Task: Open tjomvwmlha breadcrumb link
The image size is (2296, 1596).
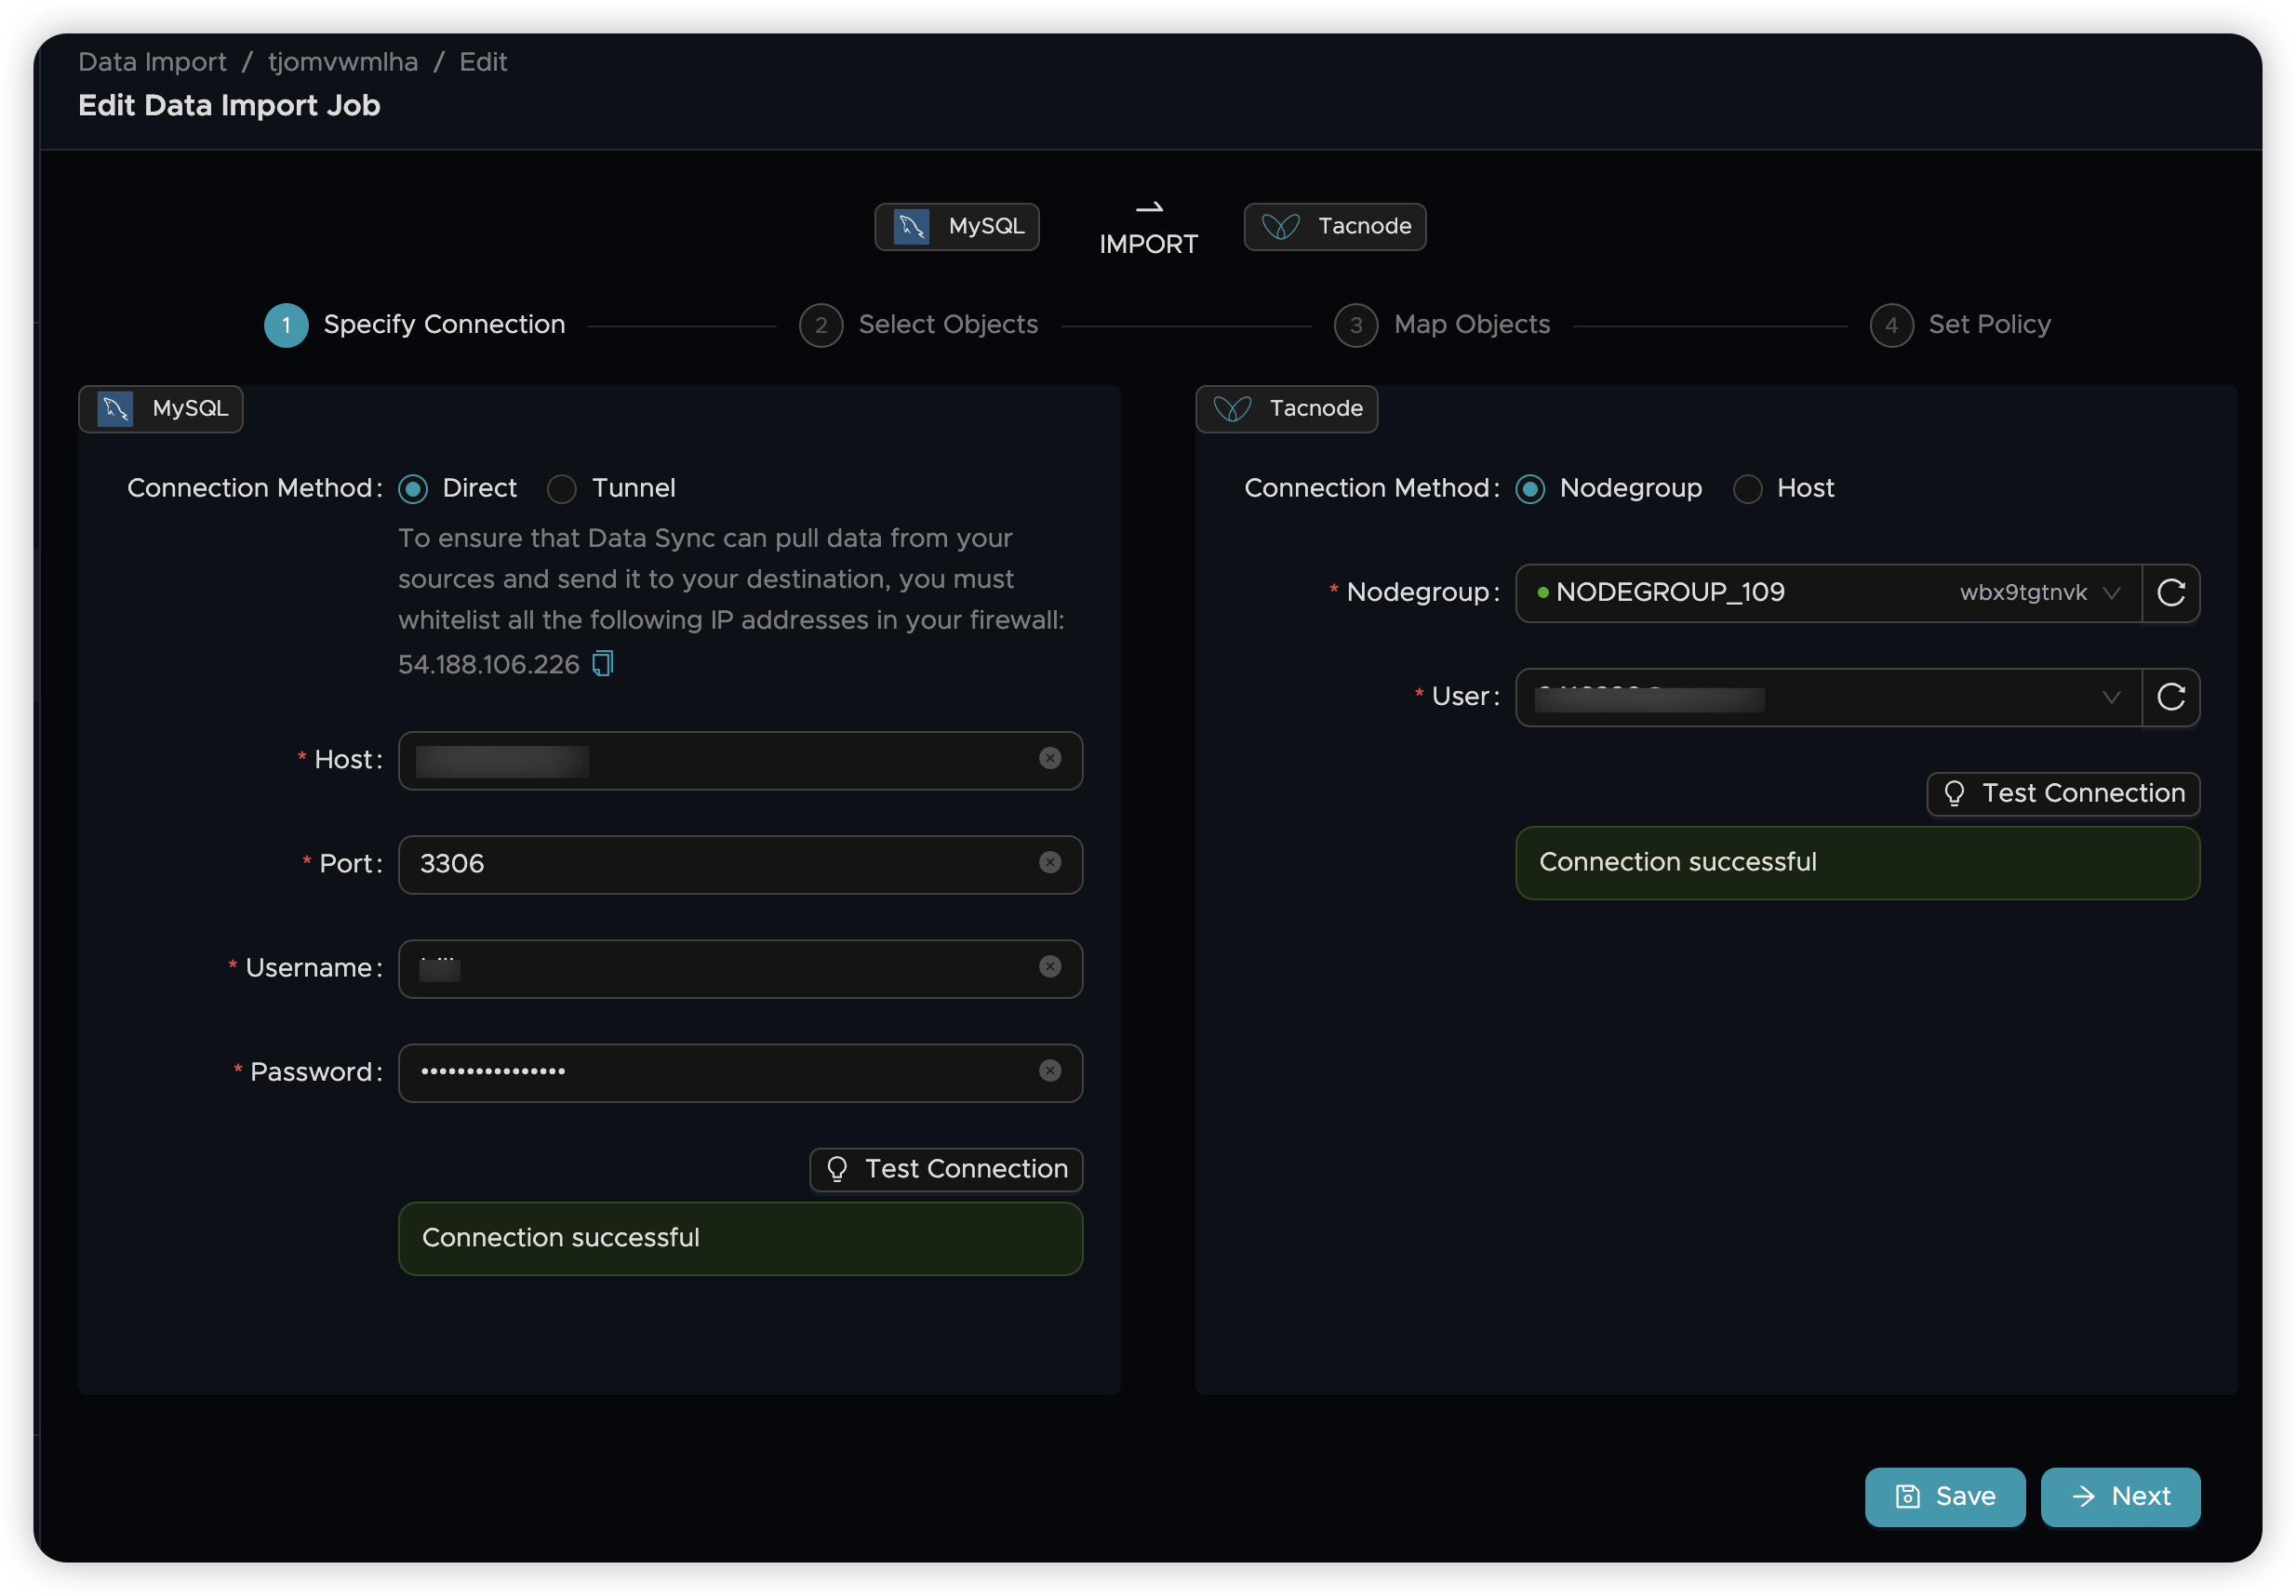Action: pos(343,62)
